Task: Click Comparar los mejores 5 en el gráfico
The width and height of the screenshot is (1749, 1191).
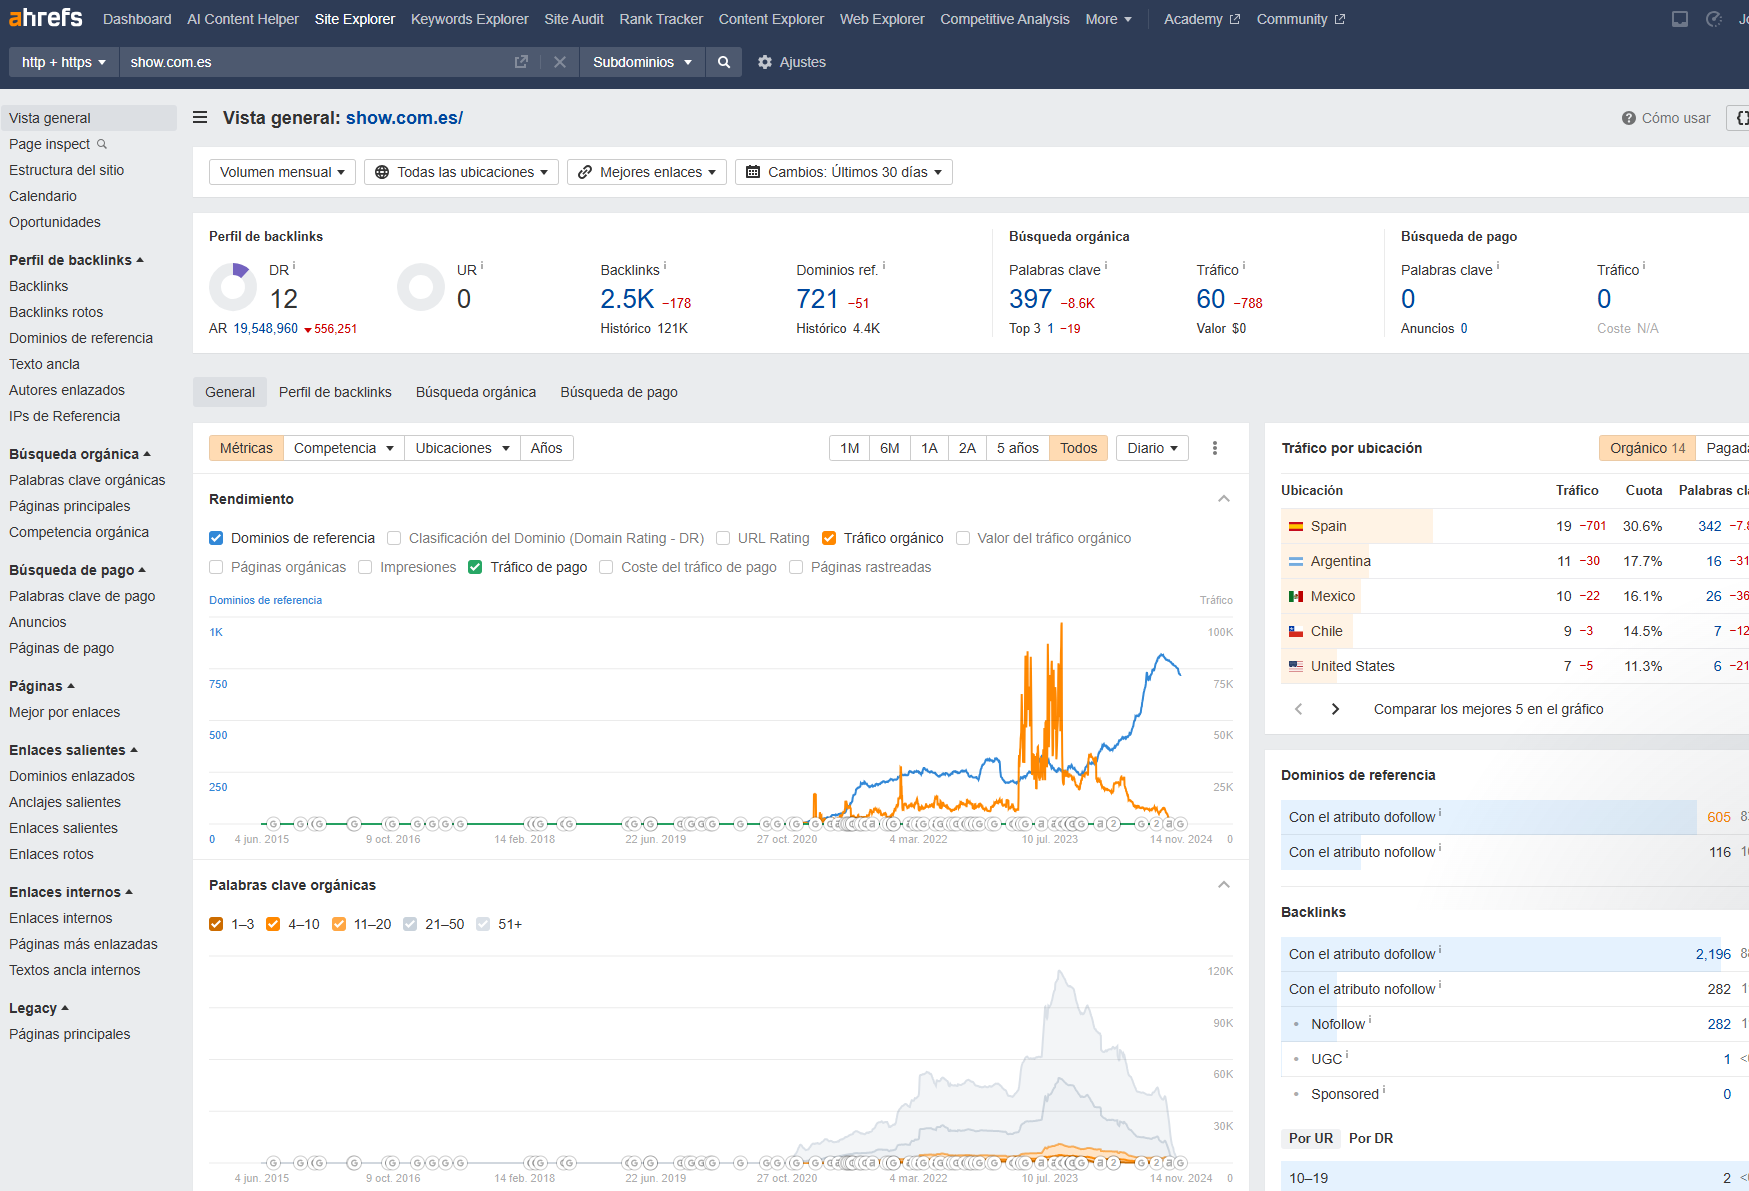Action: pyautogui.click(x=1488, y=709)
